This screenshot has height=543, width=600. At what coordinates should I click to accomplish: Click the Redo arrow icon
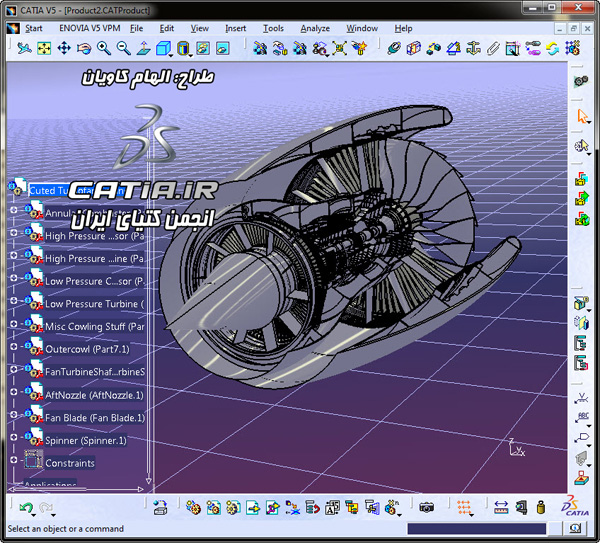click(46, 508)
